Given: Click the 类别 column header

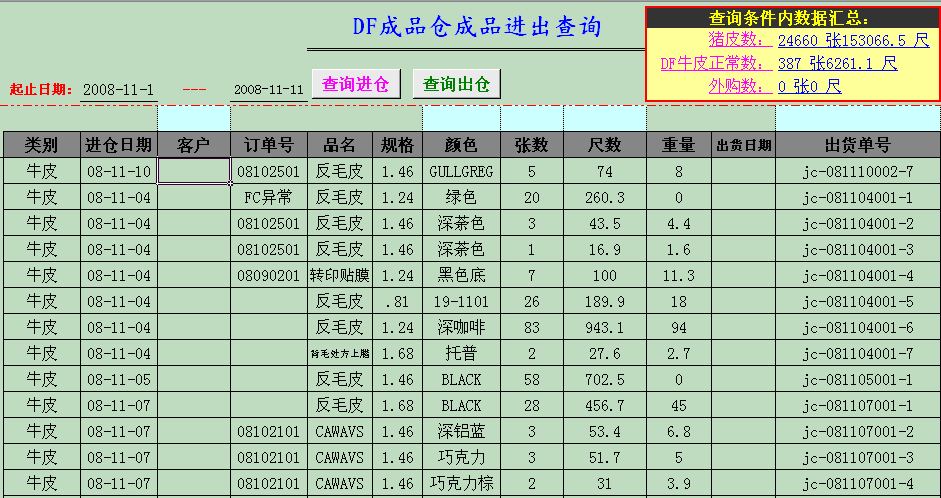Looking at the screenshot, I should tap(41, 145).
